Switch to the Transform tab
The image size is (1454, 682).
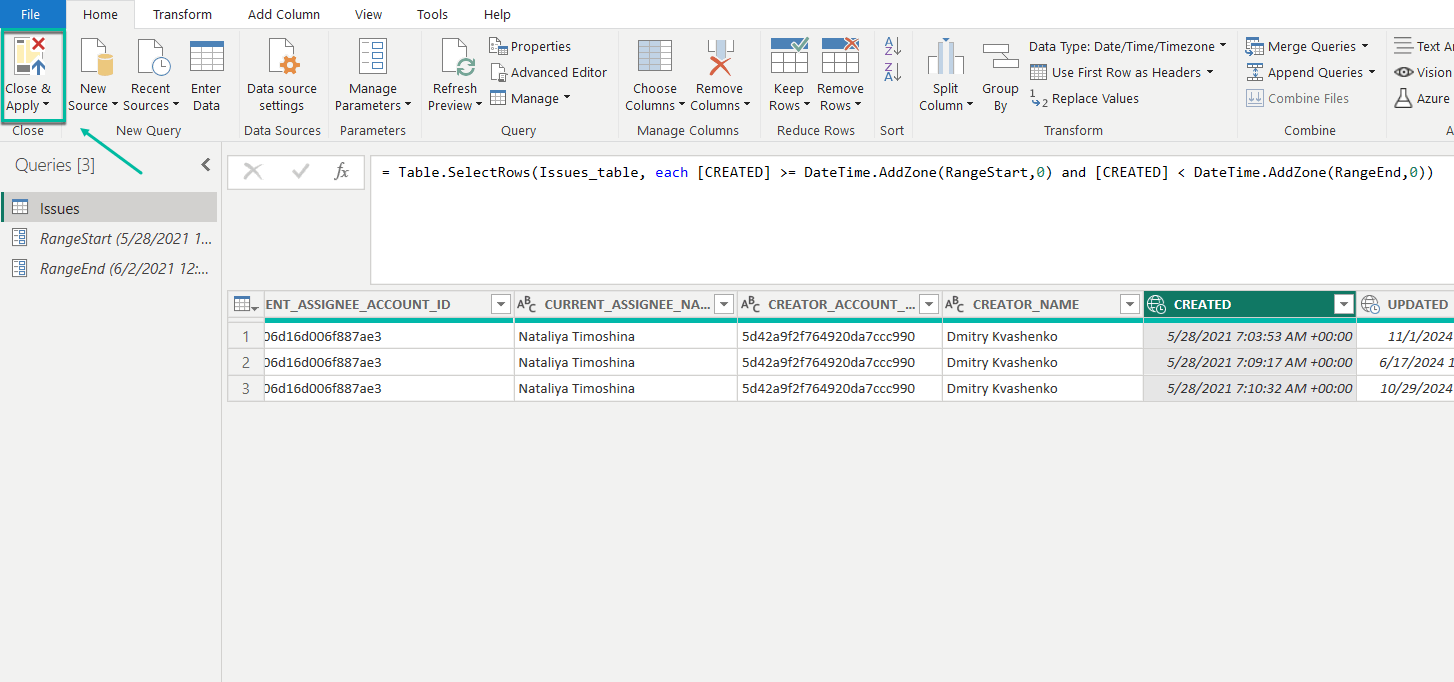pyautogui.click(x=182, y=14)
